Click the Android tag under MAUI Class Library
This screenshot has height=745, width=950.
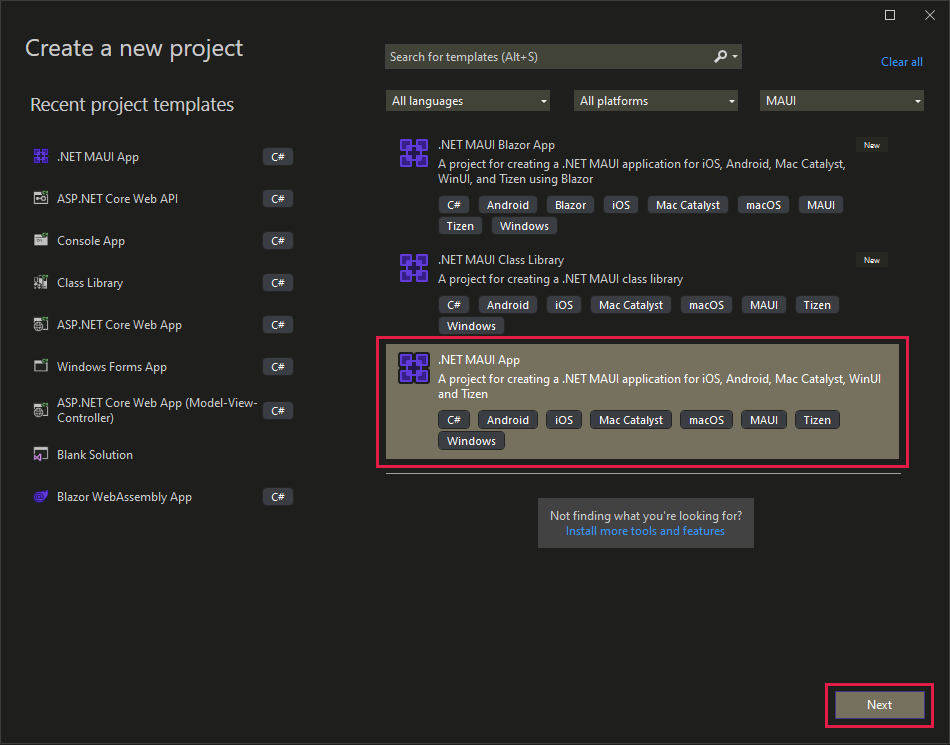tap(508, 305)
